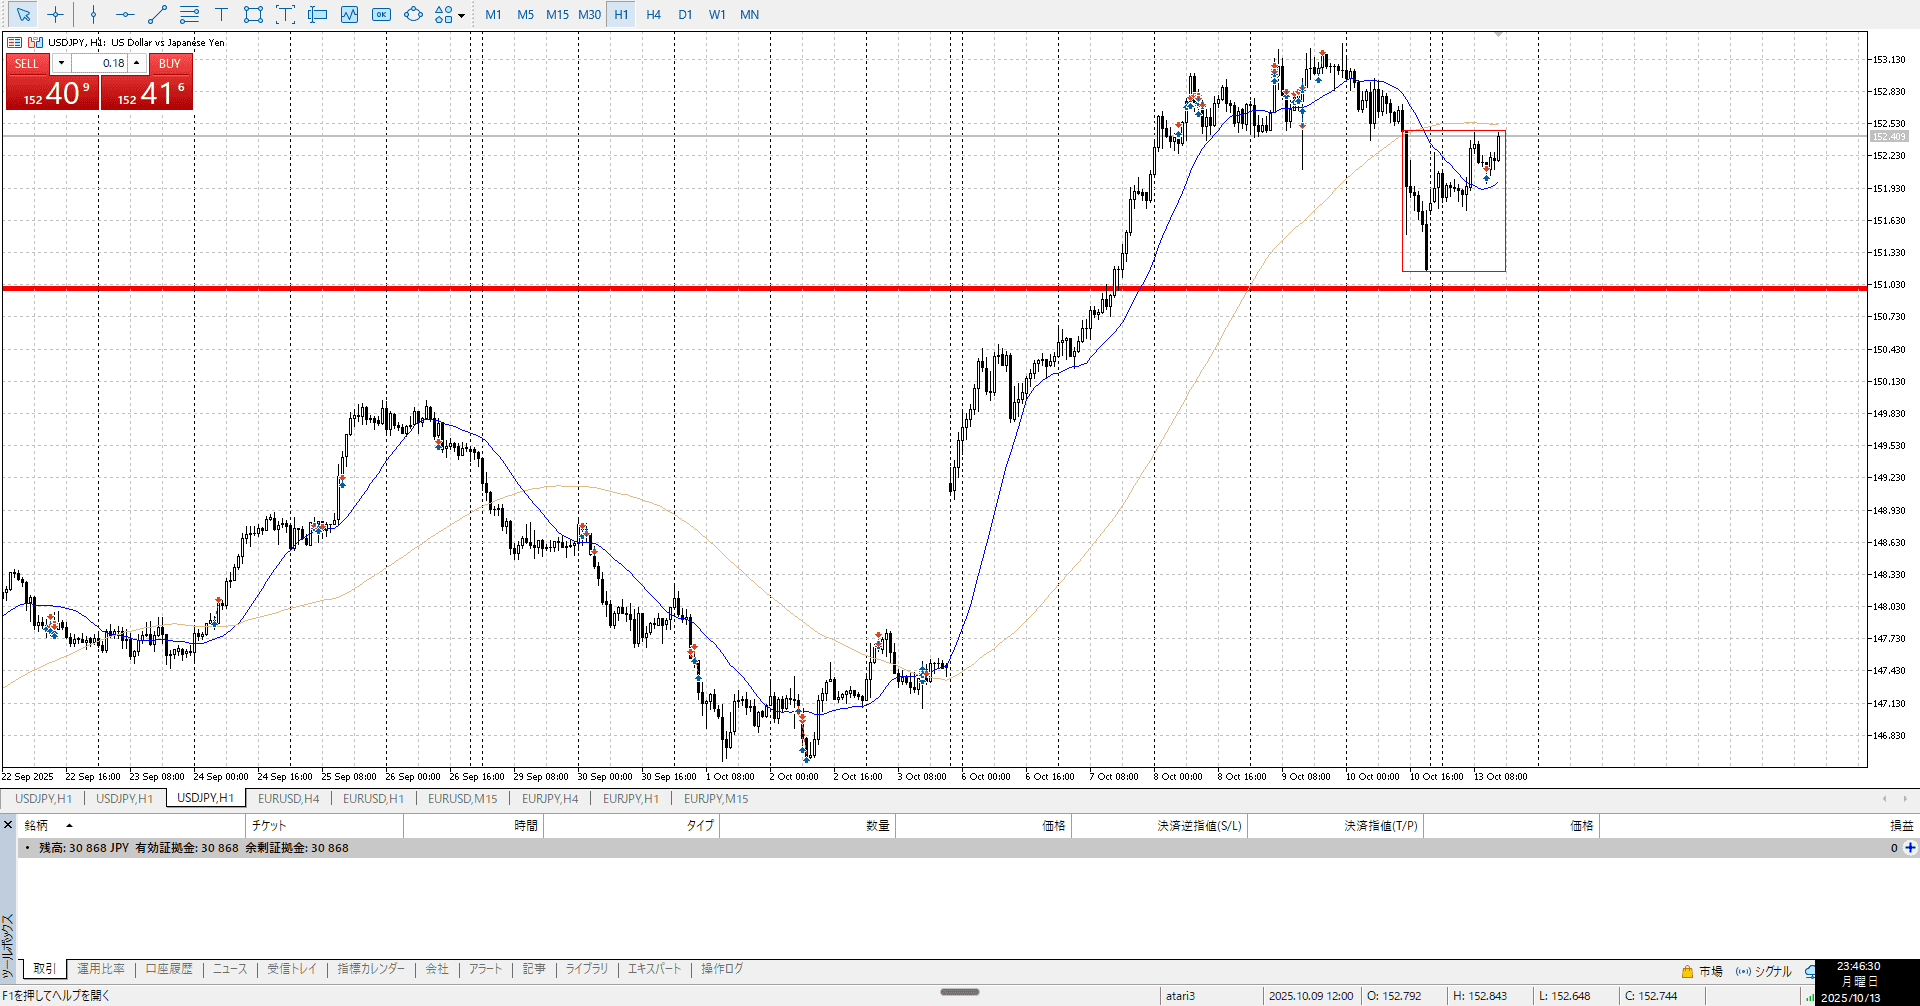Select the text object tool
This screenshot has height=1006, width=1920.
pyautogui.click(x=221, y=14)
